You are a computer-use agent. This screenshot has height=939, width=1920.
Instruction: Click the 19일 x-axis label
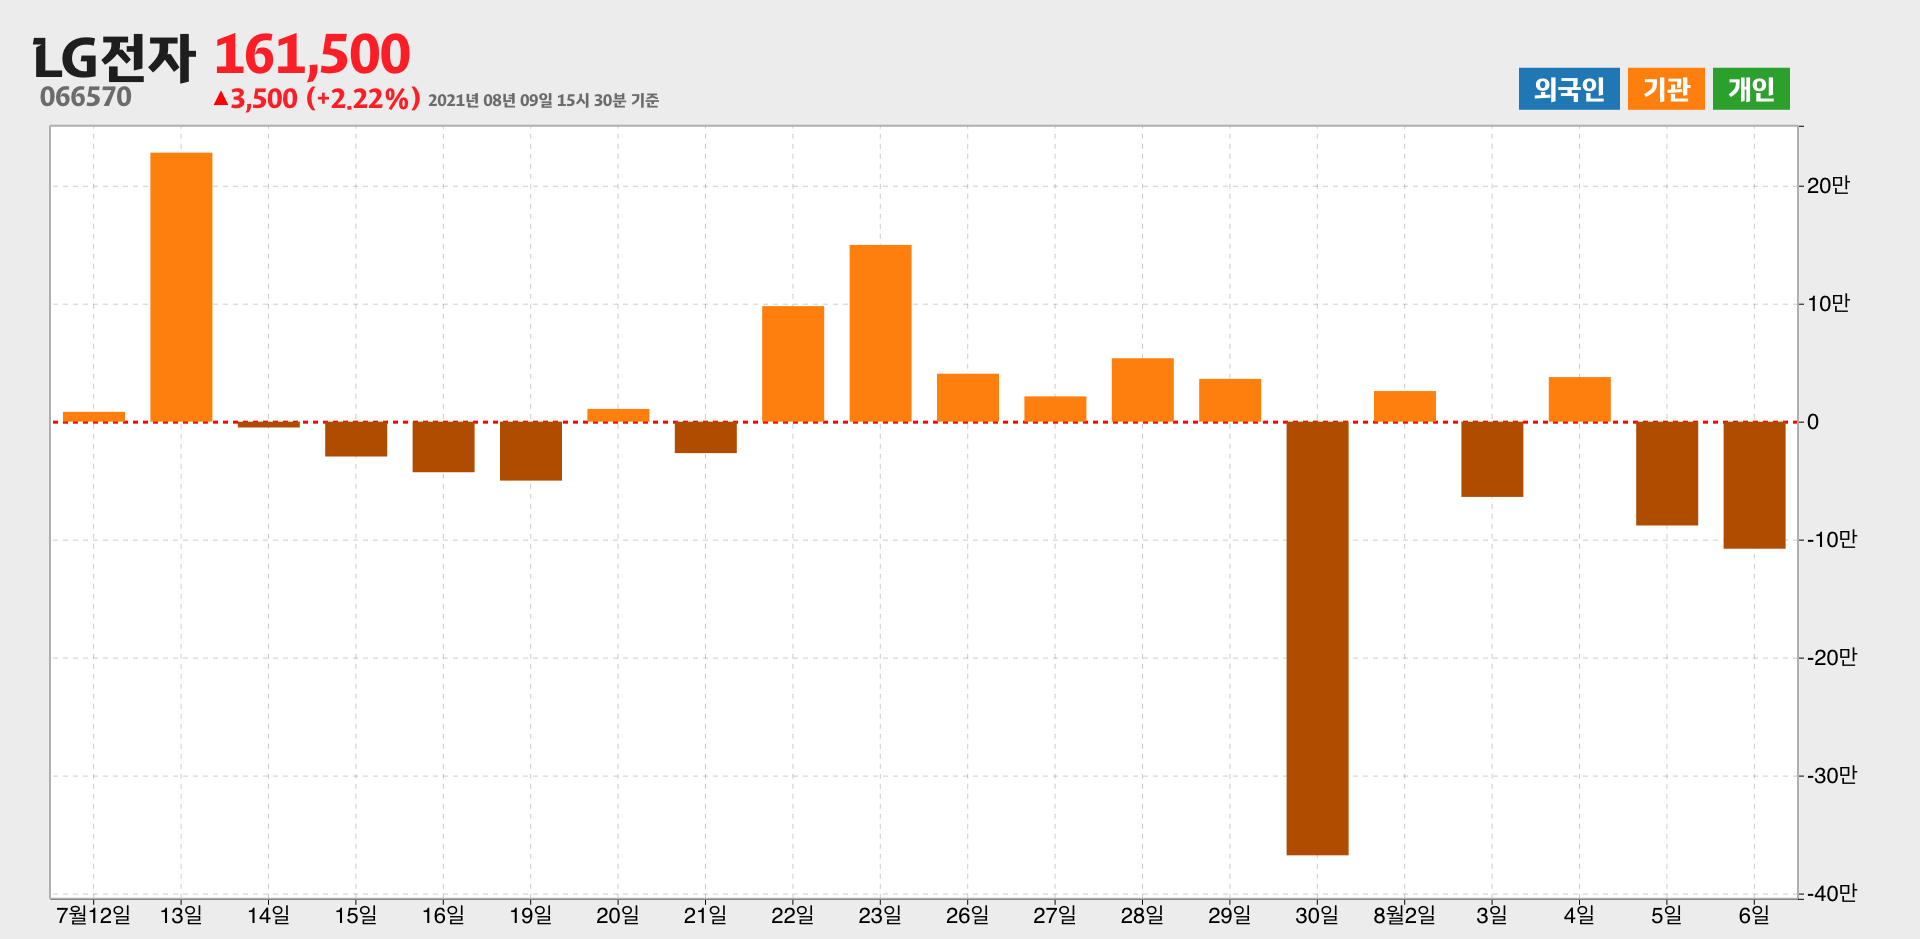[x=531, y=915]
